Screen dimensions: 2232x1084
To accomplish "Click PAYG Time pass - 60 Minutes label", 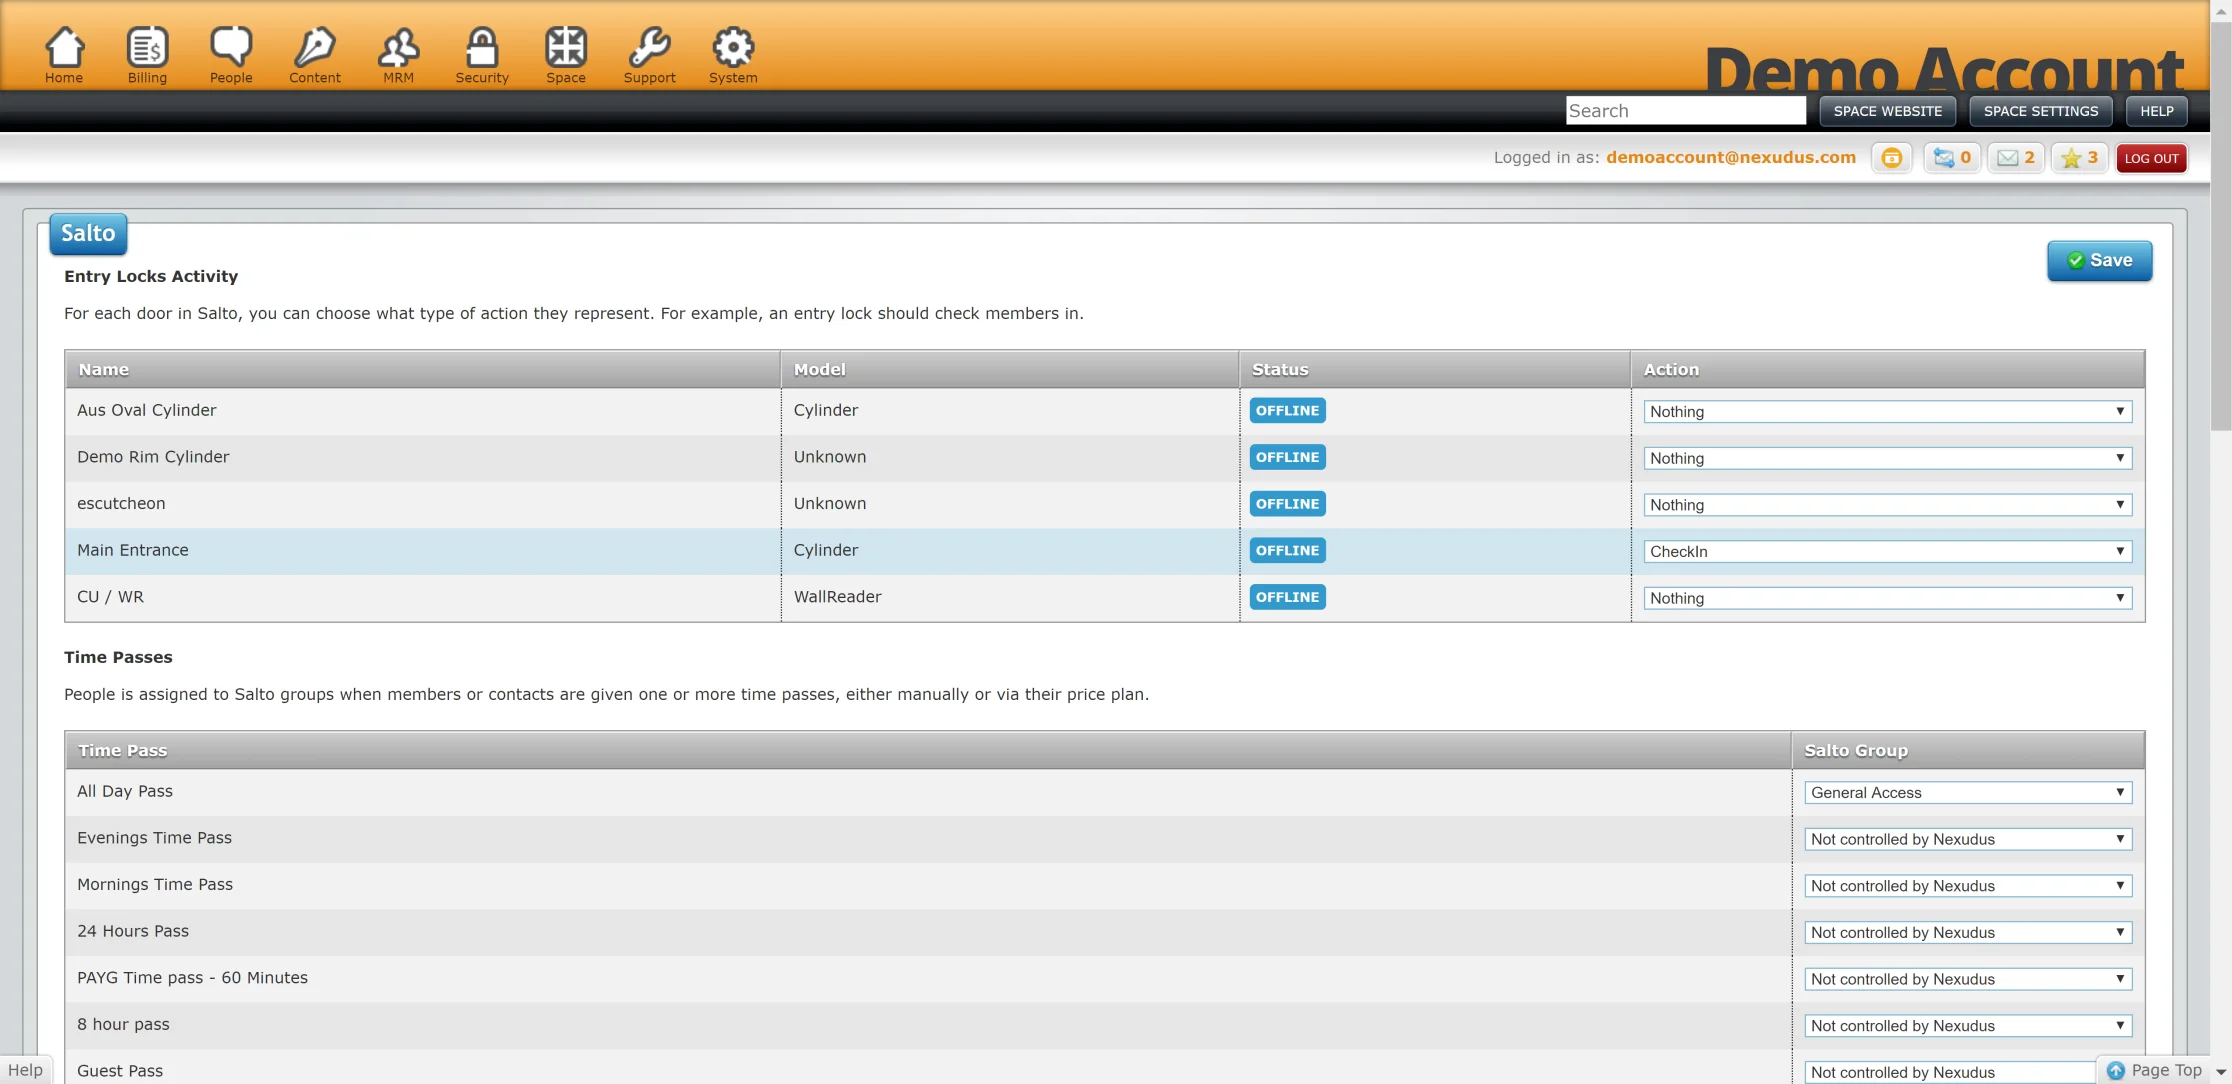I will pyautogui.click(x=192, y=978).
